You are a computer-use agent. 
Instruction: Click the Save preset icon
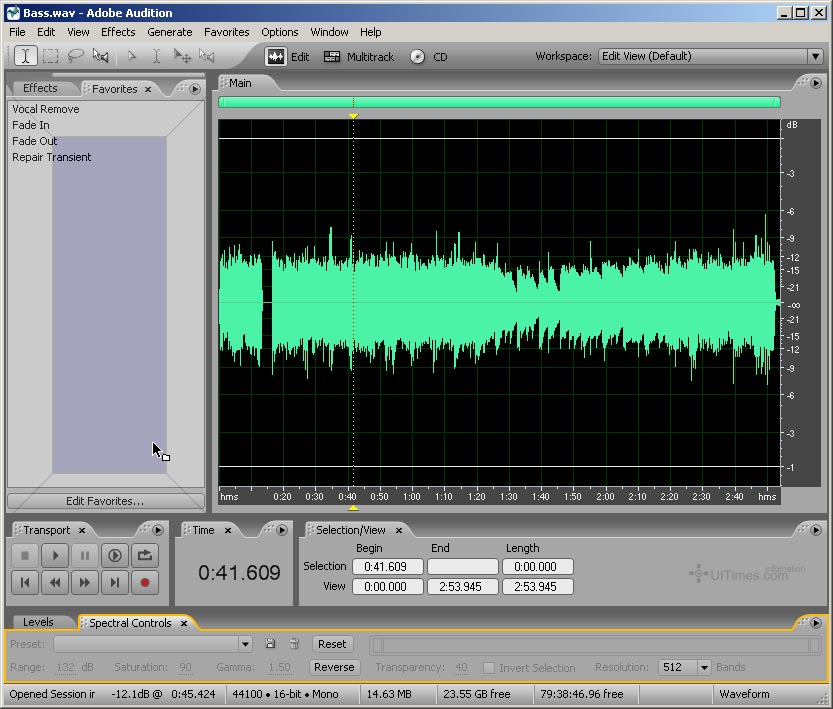(270, 644)
